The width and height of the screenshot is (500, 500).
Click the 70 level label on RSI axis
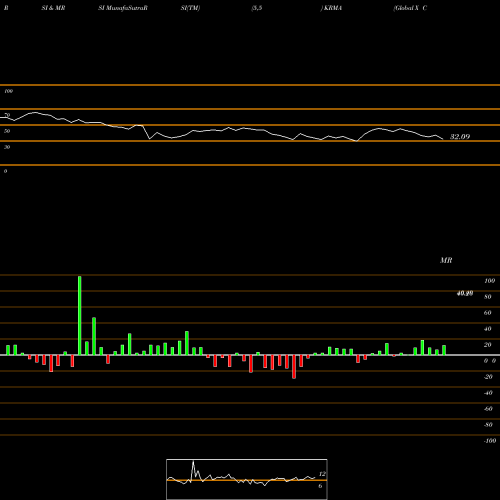click(x=7, y=115)
